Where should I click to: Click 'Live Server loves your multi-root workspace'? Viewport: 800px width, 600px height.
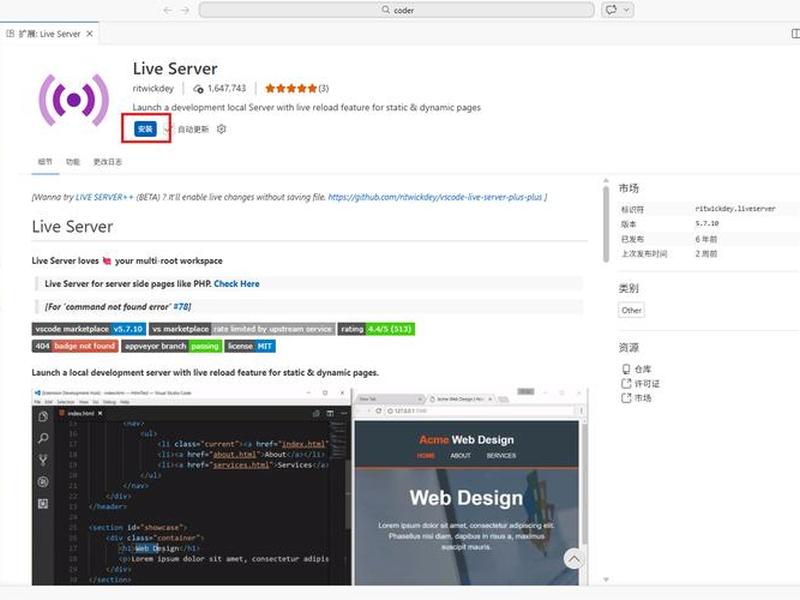coord(127,261)
